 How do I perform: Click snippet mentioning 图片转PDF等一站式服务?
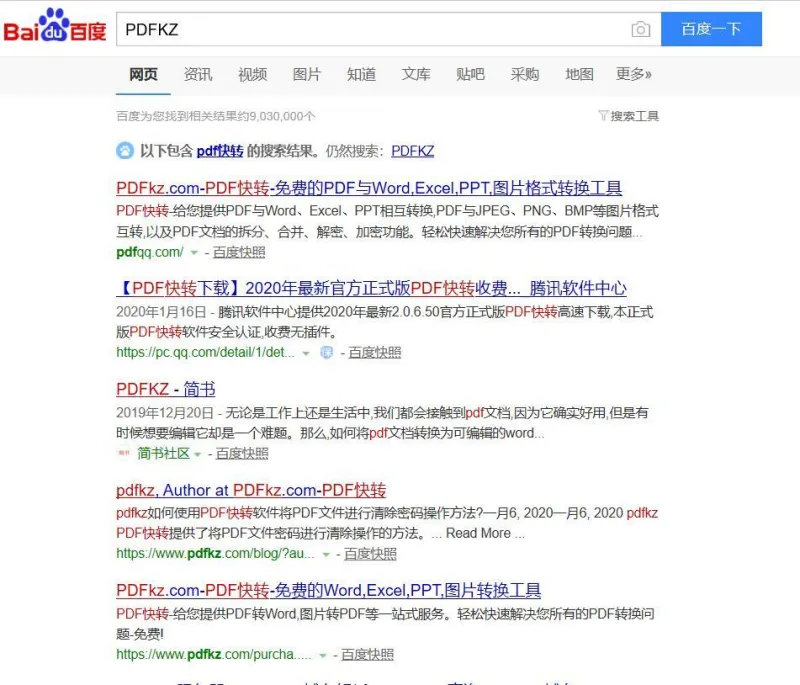pyautogui.click(x=385, y=624)
